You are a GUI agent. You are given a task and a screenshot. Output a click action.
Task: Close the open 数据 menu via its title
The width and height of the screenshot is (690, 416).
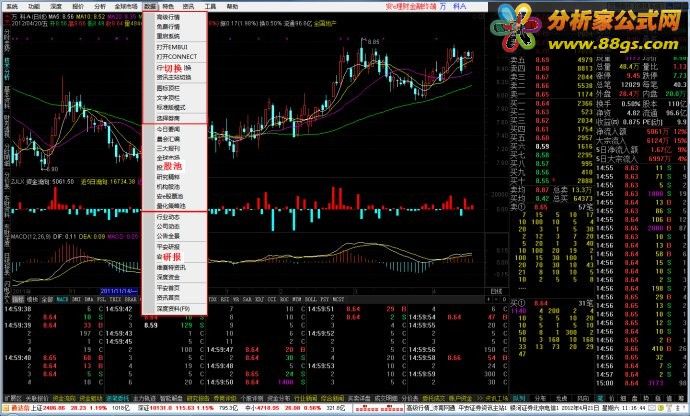[x=150, y=7]
